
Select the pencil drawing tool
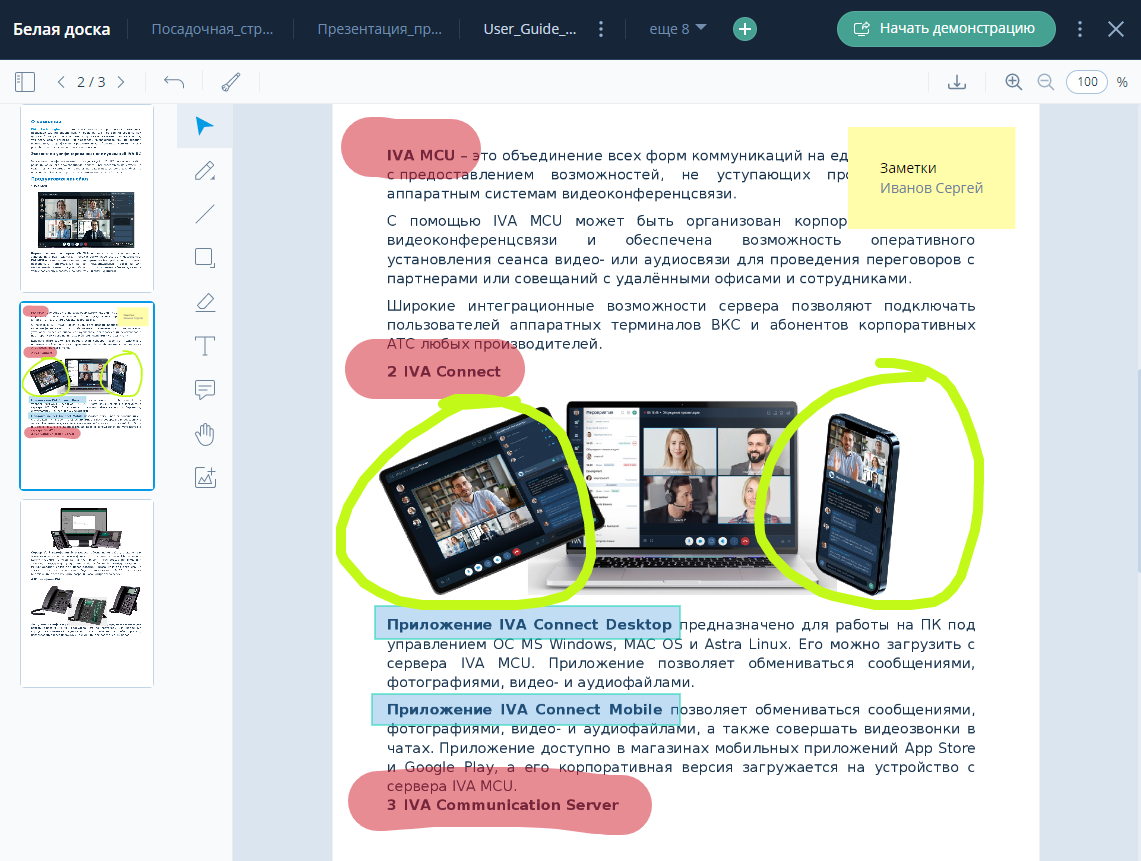(204, 170)
